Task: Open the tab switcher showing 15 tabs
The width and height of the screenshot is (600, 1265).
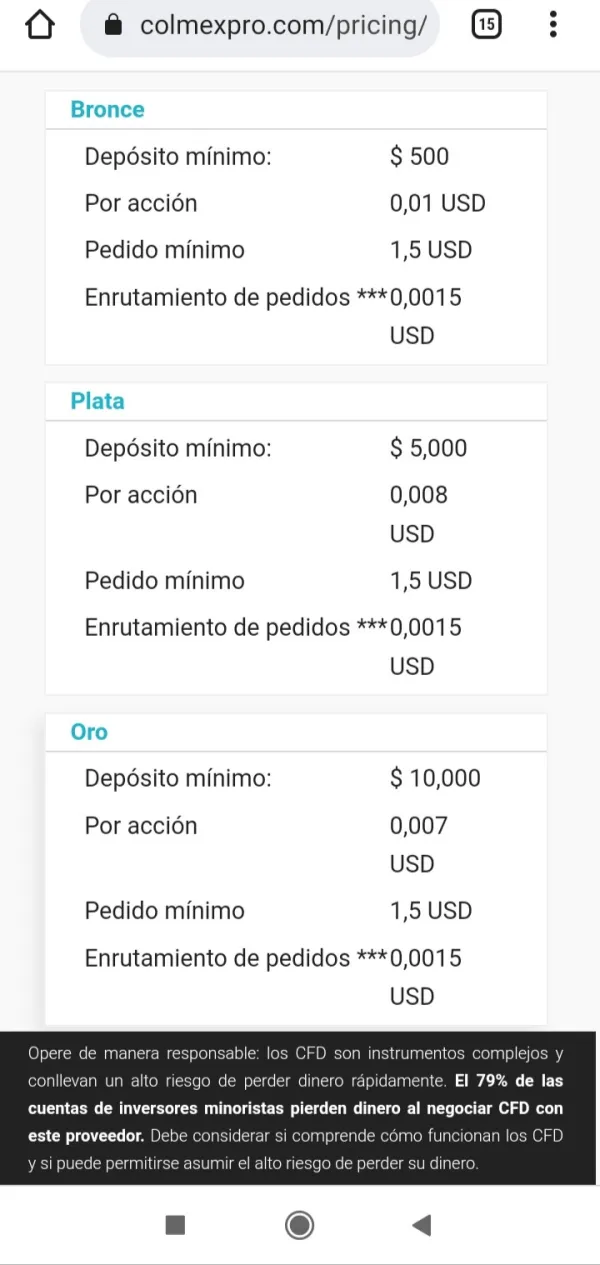Action: pyautogui.click(x=485, y=26)
